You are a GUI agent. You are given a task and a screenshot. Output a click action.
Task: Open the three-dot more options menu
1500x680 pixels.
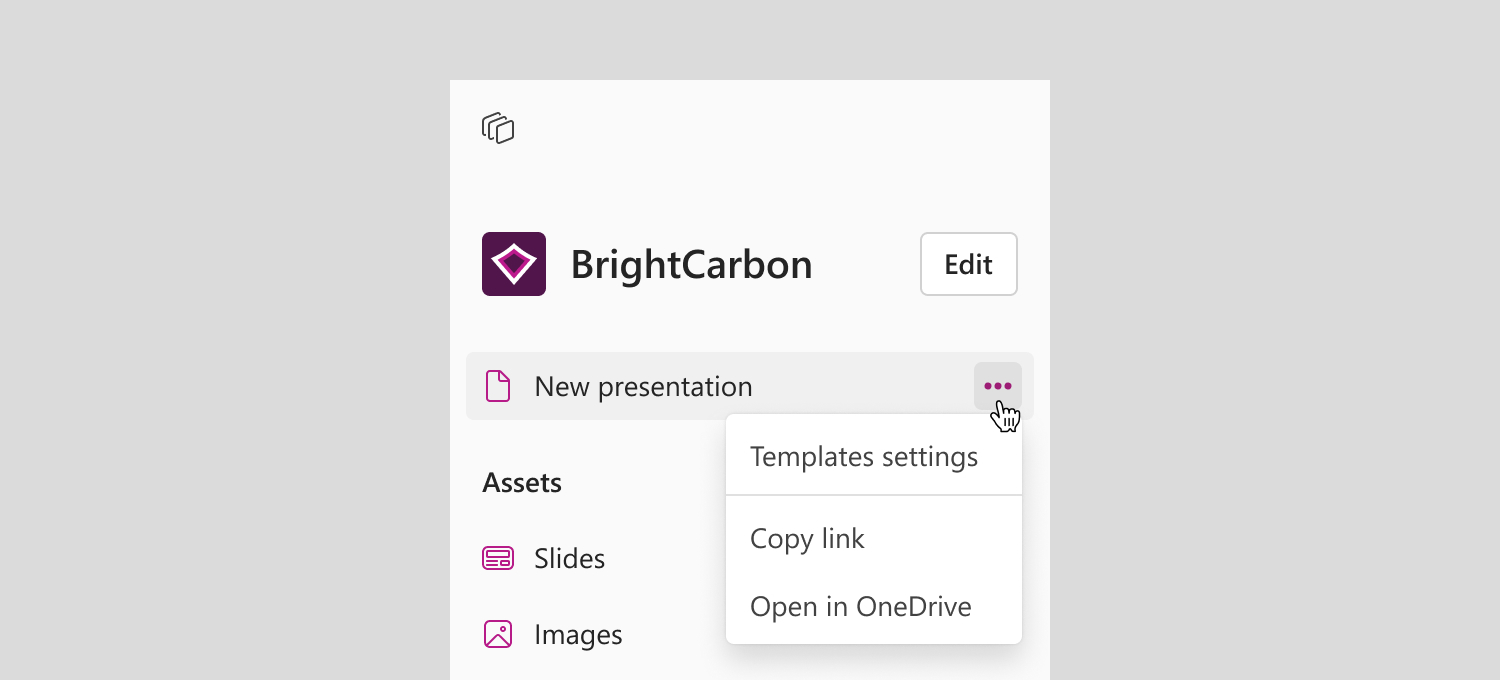point(998,386)
